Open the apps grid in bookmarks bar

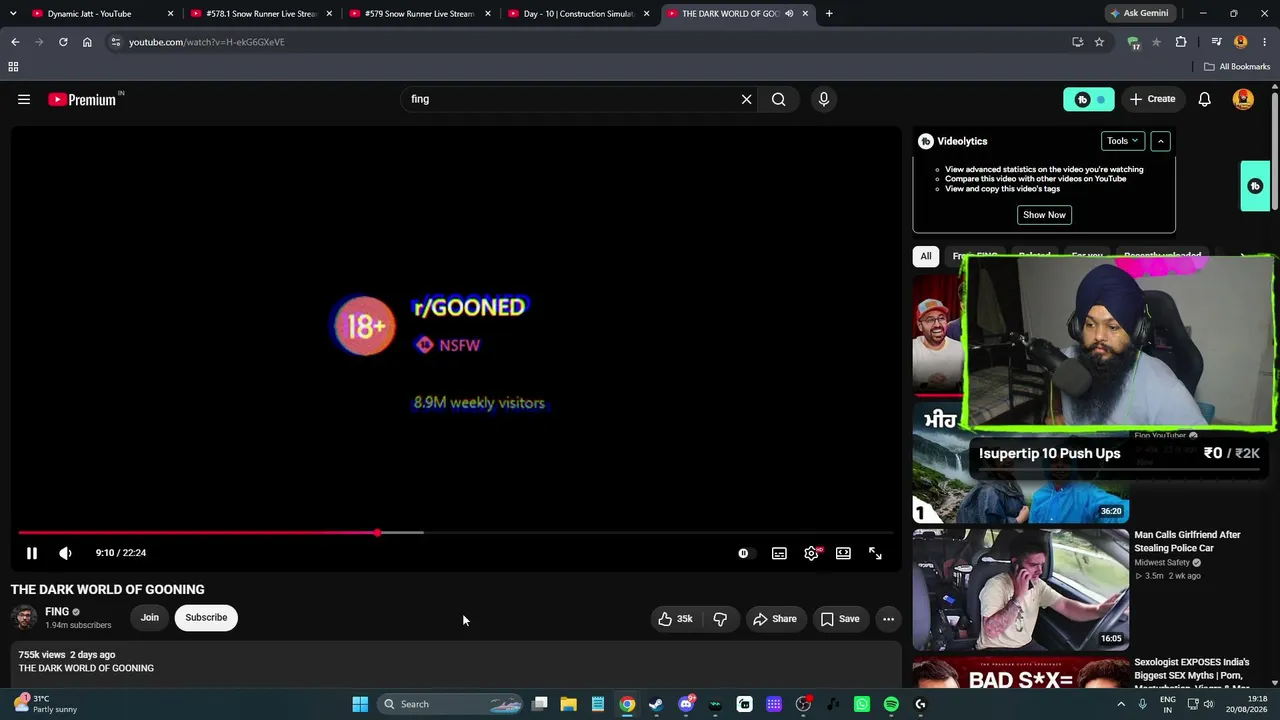(13, 67)
